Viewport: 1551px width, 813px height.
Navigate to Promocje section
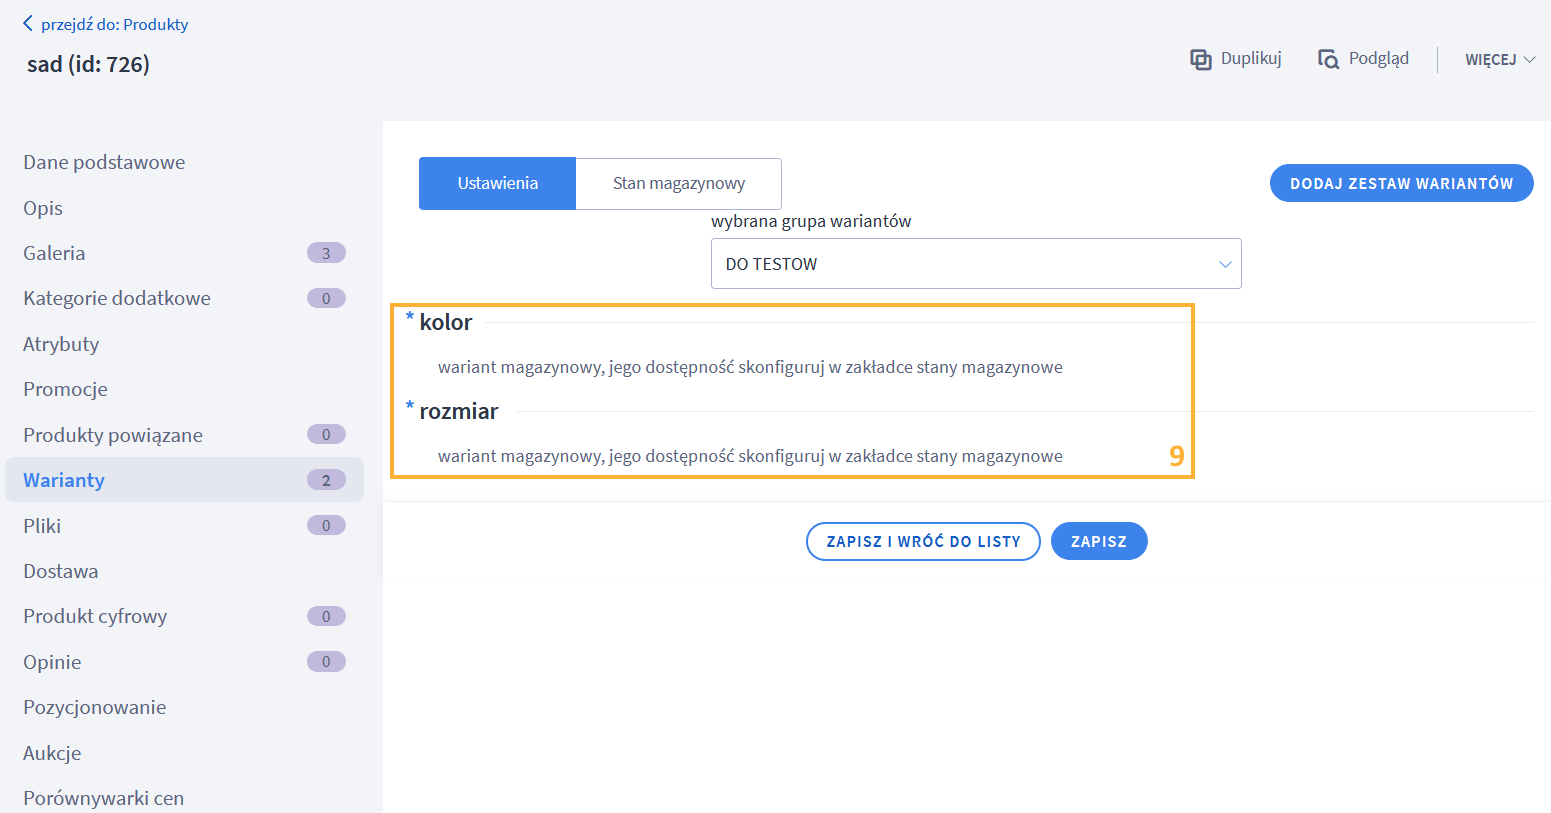pyautogui.click(x=65, y=389)
